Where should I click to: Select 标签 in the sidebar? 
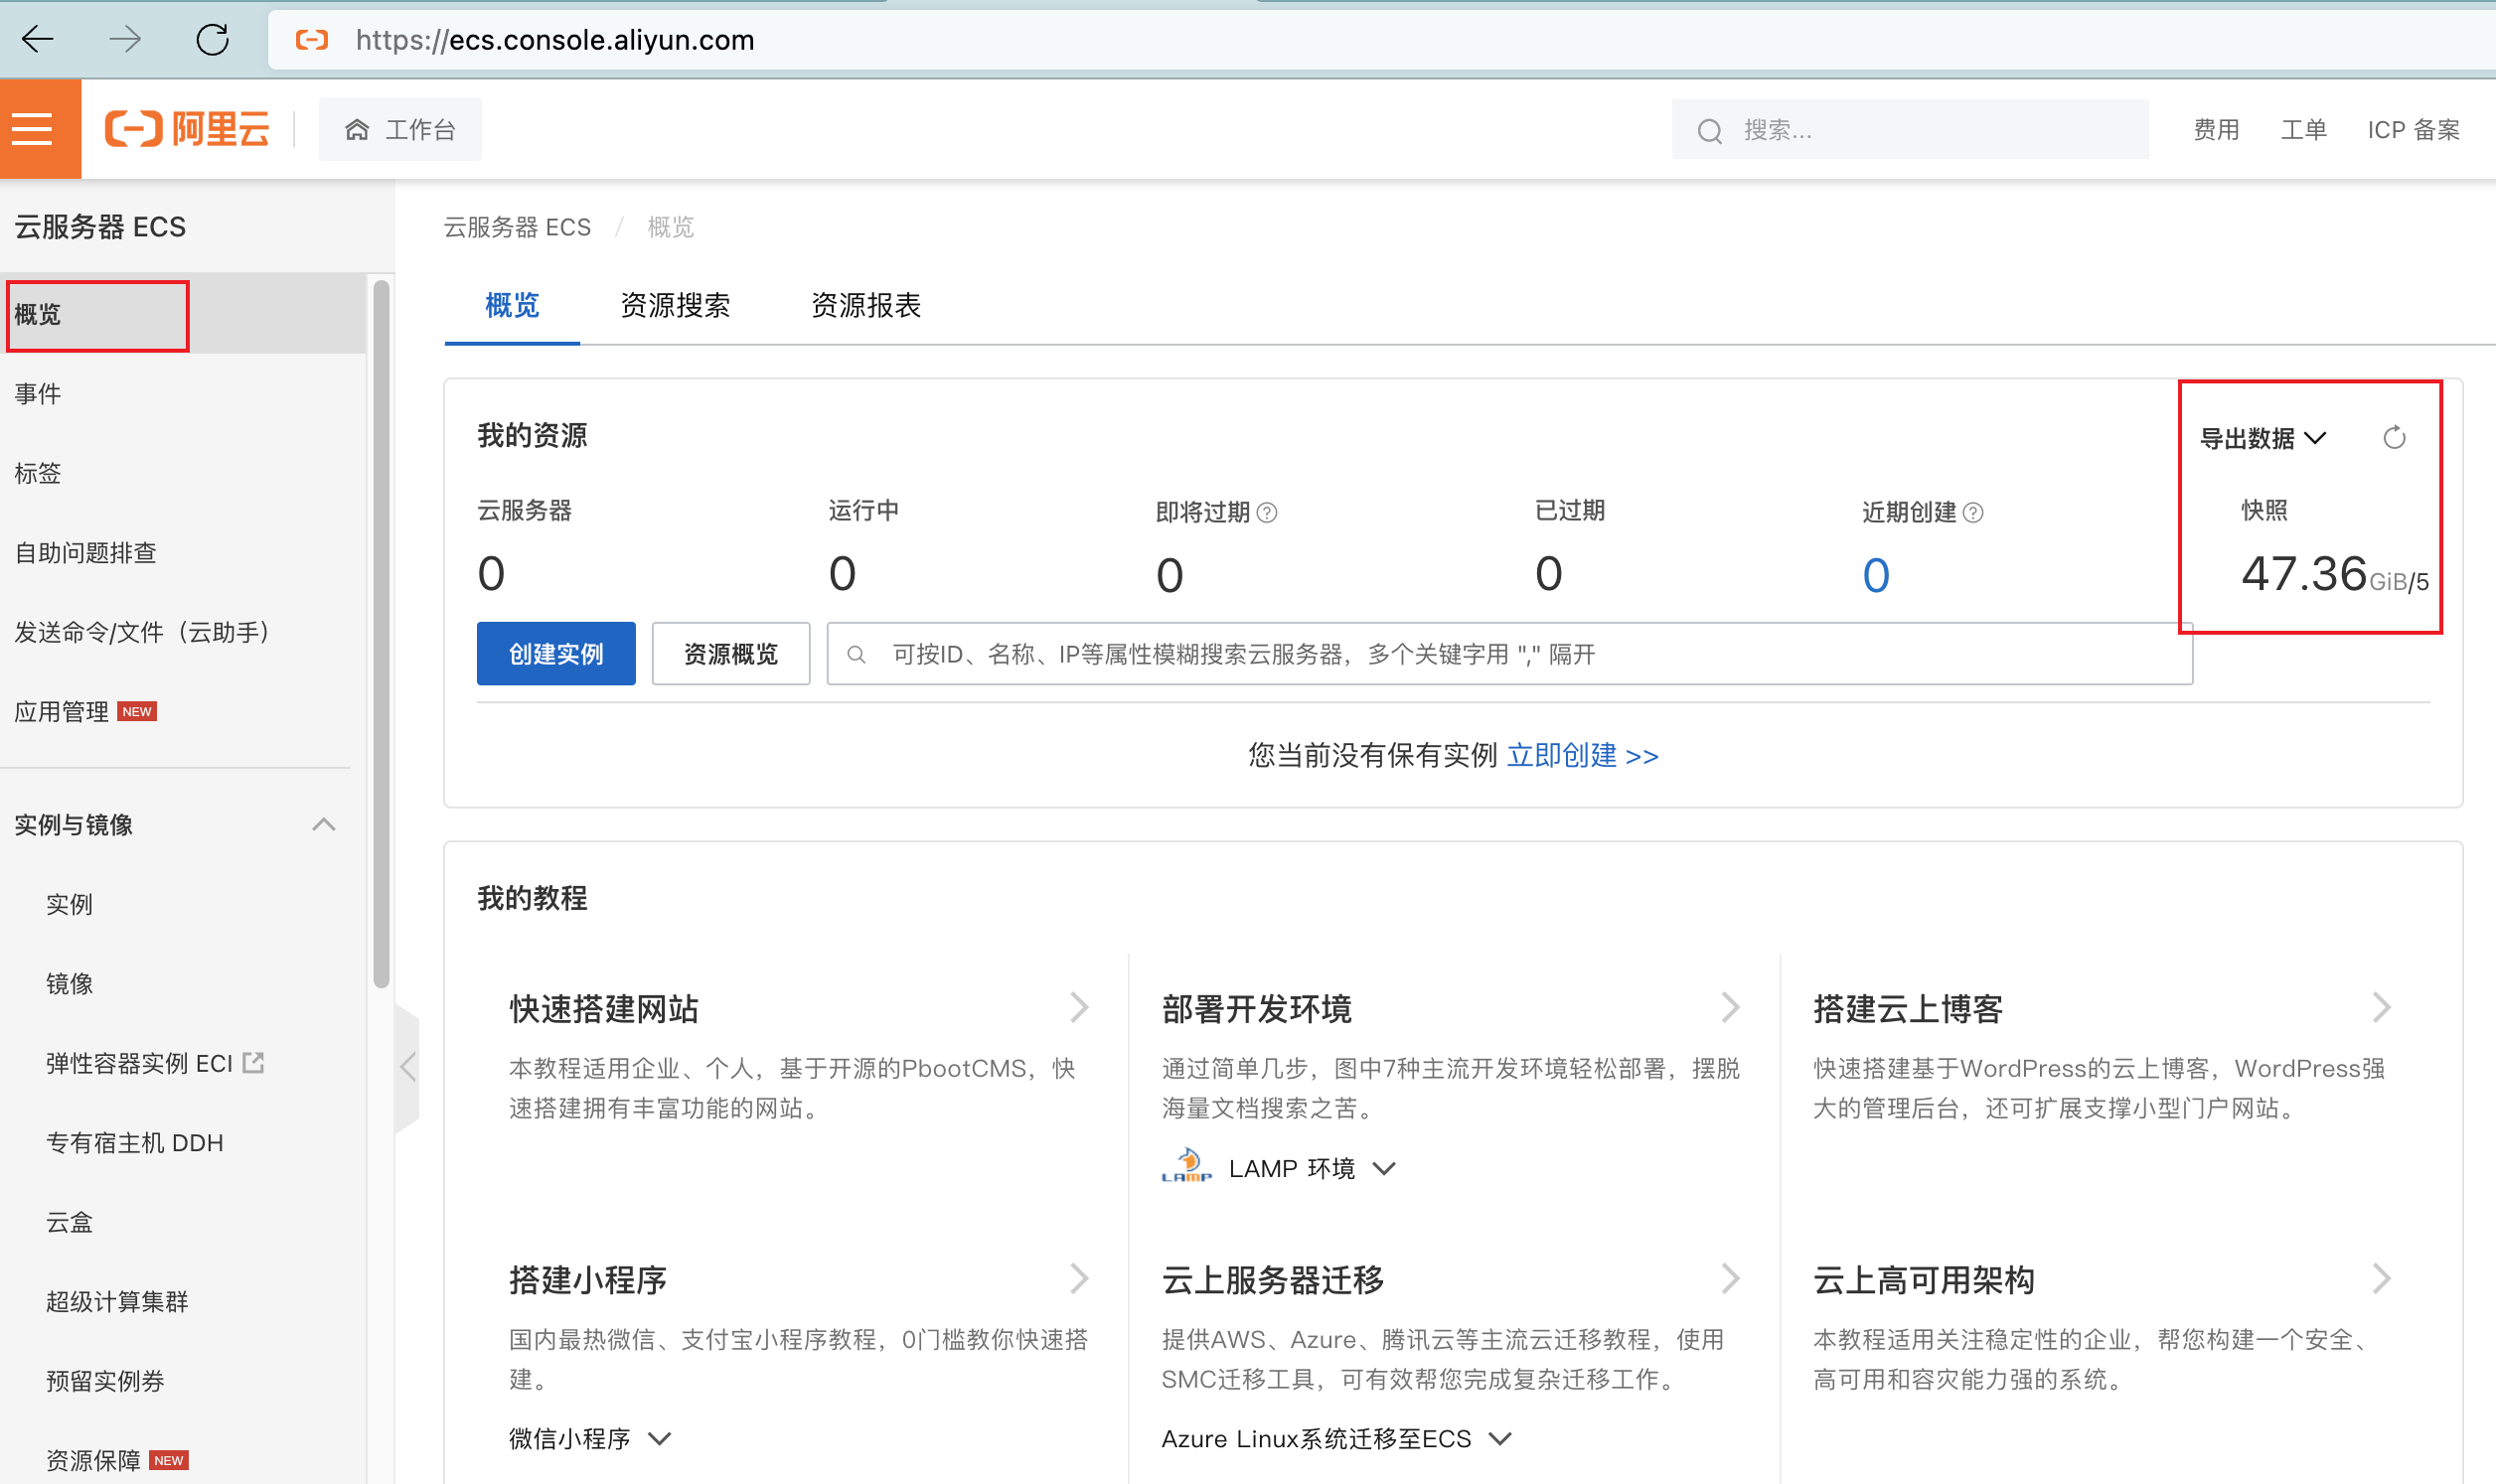38,473
